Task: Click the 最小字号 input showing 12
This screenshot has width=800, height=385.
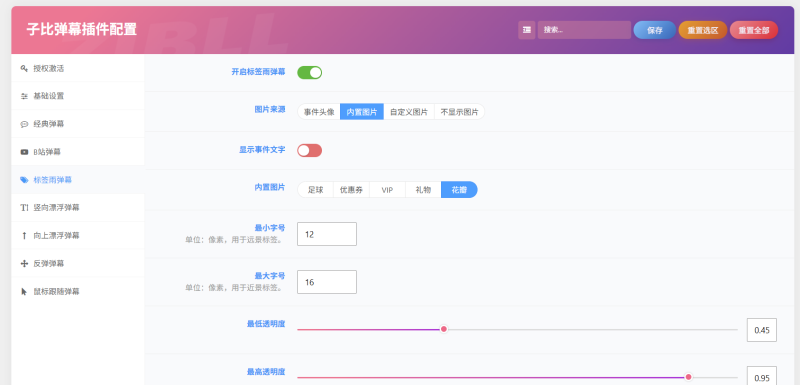Action: pos(327,234)
